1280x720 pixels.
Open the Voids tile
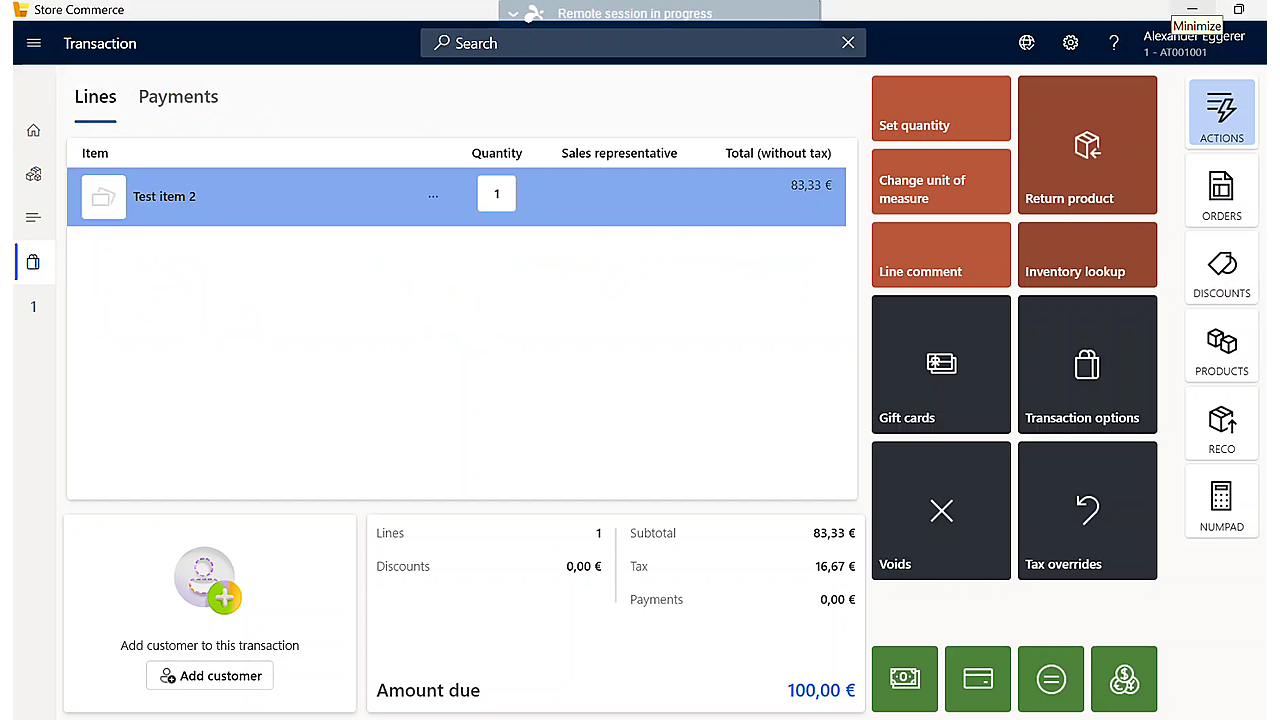pos(941,510)
